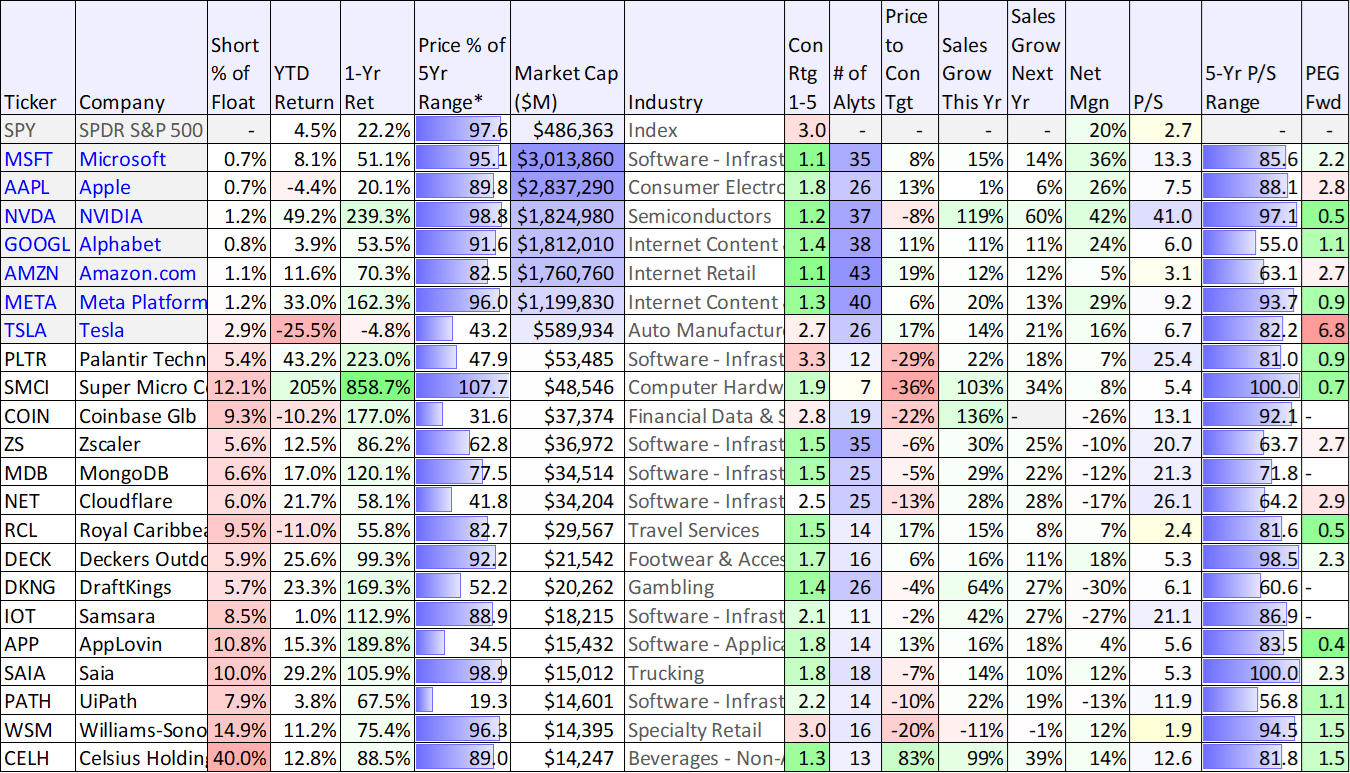
Task: Select the Price to Con Tgt header
Action: (908, 58)
